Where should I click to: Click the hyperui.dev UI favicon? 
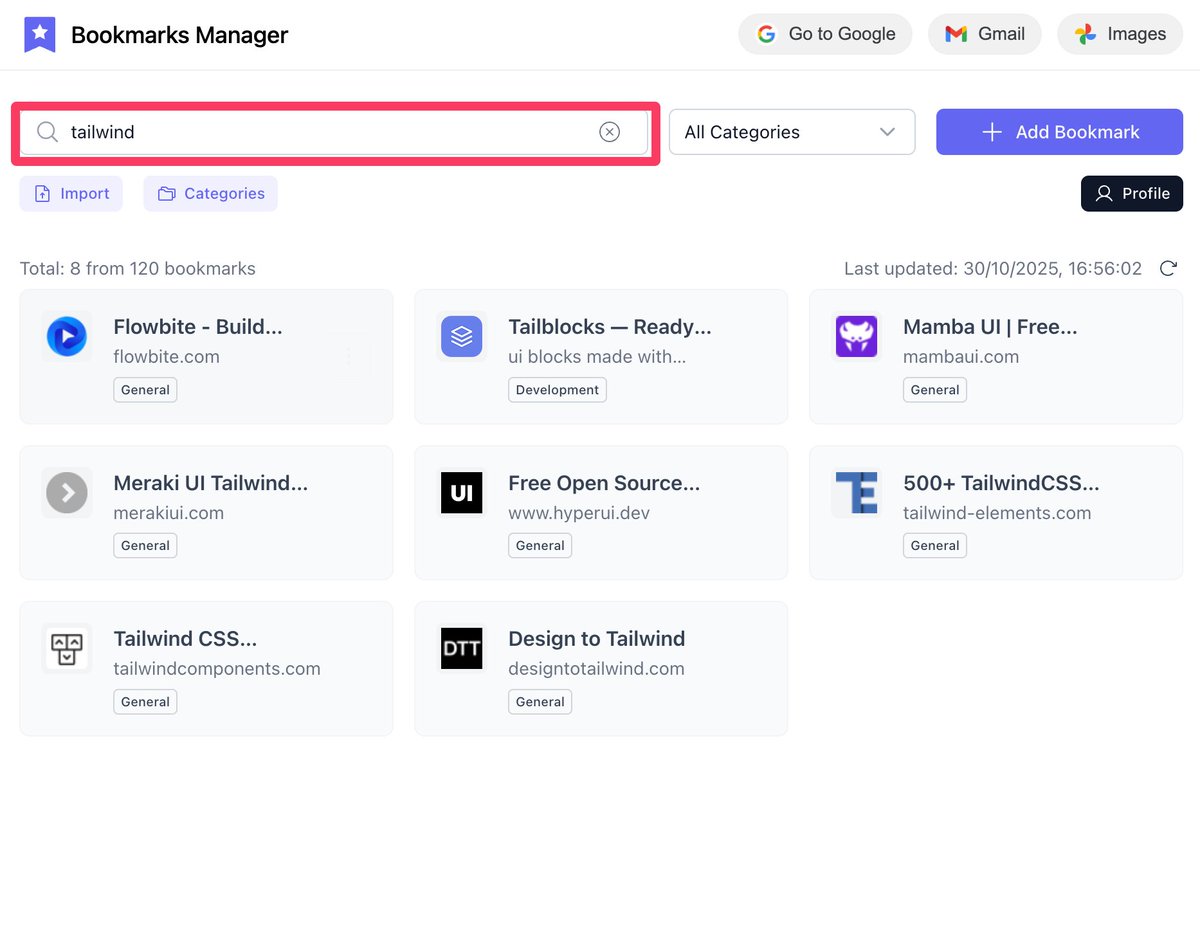[x=461, y=493]
